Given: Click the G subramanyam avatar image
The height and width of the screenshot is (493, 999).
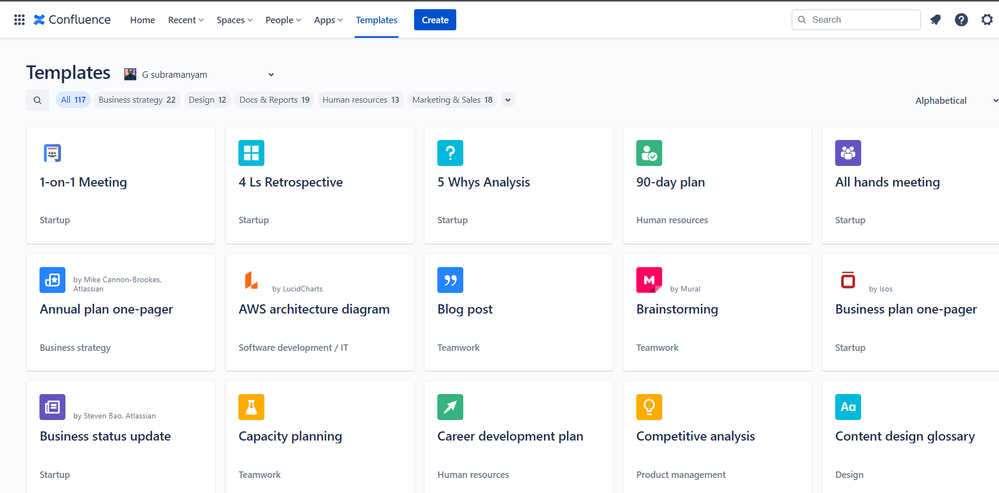Looking at the screenshot, I should pyautogui.click(x=130, y=75).
